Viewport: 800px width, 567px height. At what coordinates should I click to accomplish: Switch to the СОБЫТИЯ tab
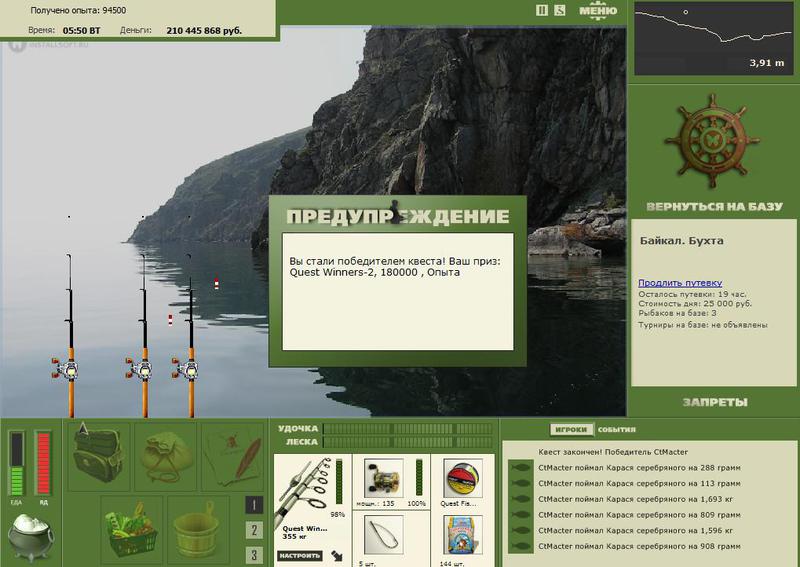[x=616, y=430]
